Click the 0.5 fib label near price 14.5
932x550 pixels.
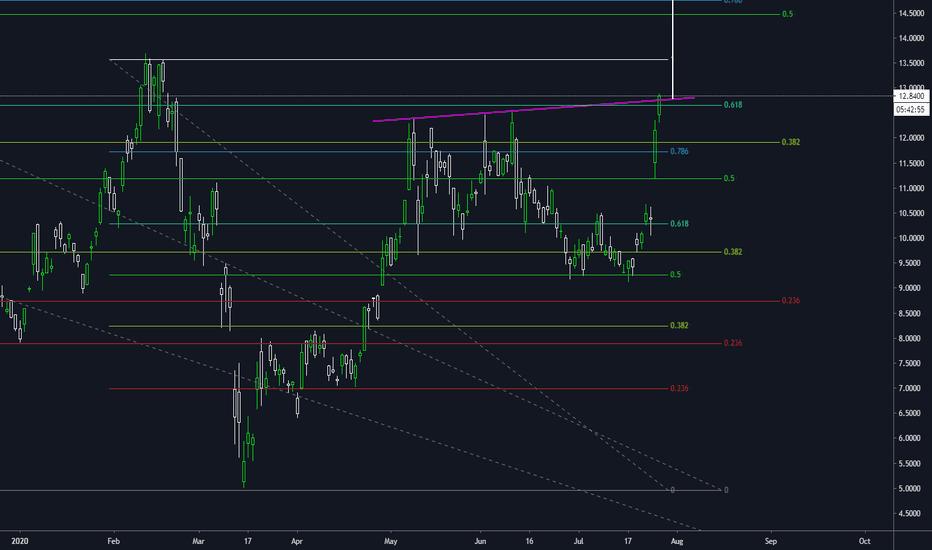[x=788, y=14]
